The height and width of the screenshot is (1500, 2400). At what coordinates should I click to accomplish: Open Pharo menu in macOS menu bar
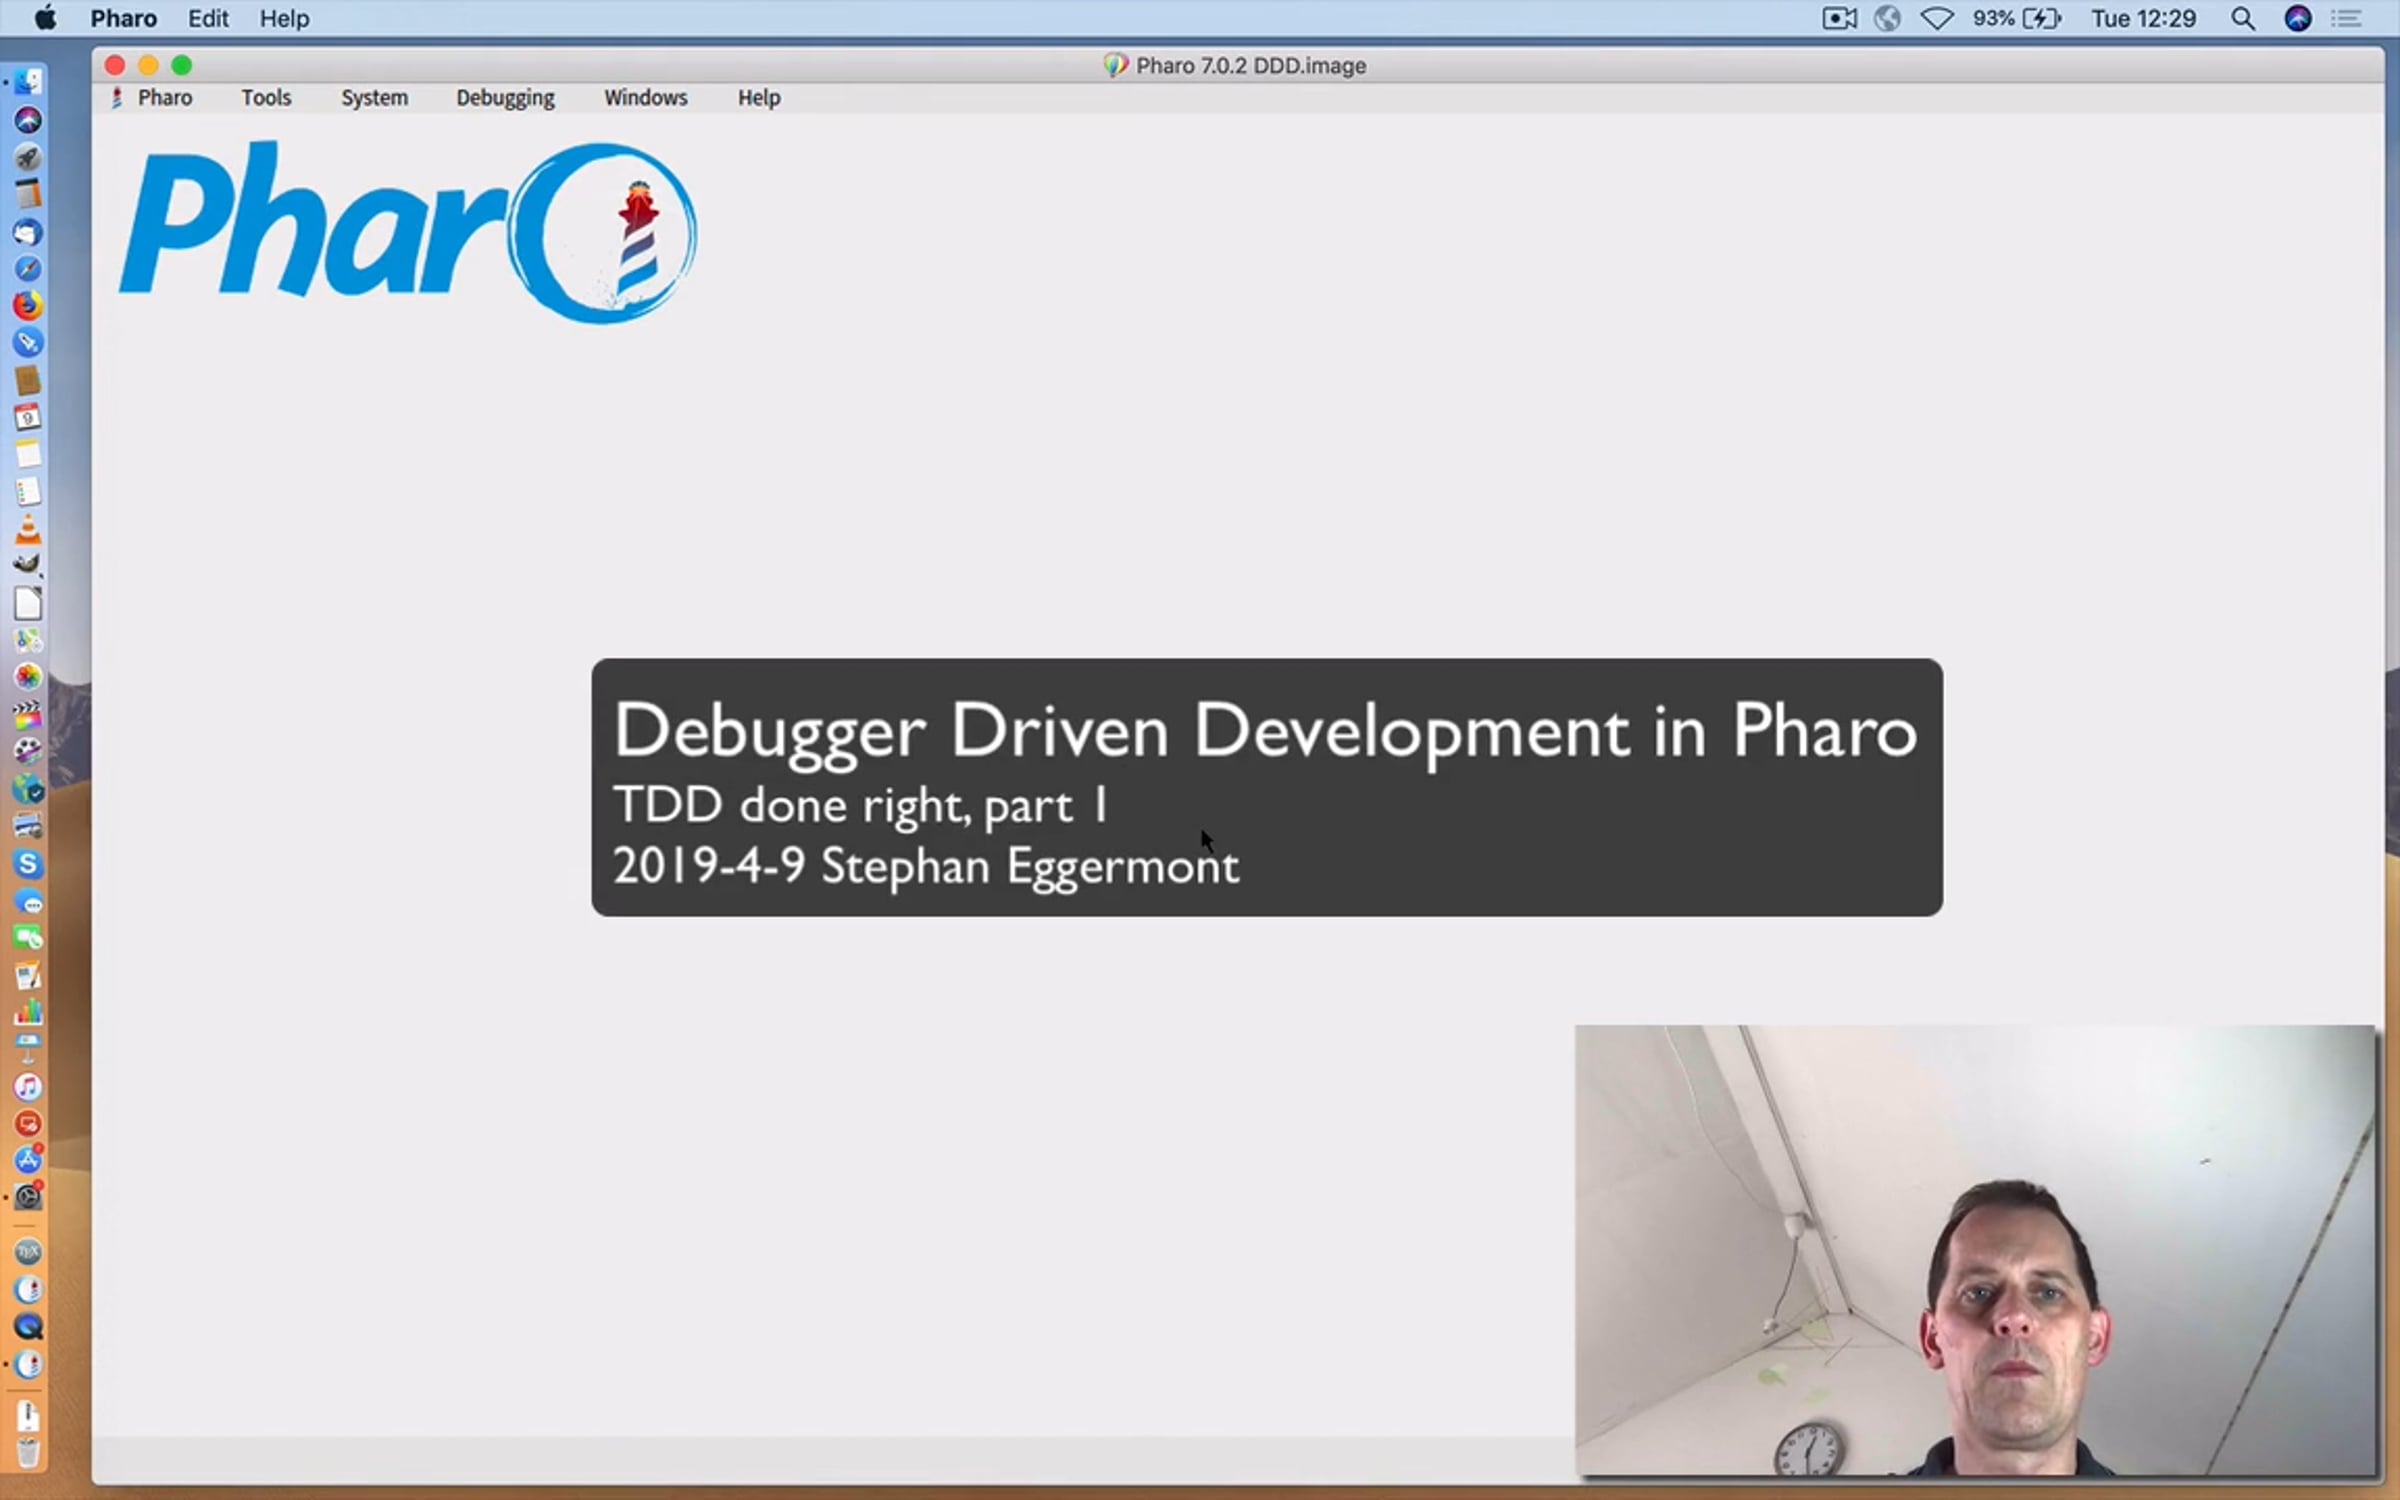pyautogui.click(x=124, y=19)
